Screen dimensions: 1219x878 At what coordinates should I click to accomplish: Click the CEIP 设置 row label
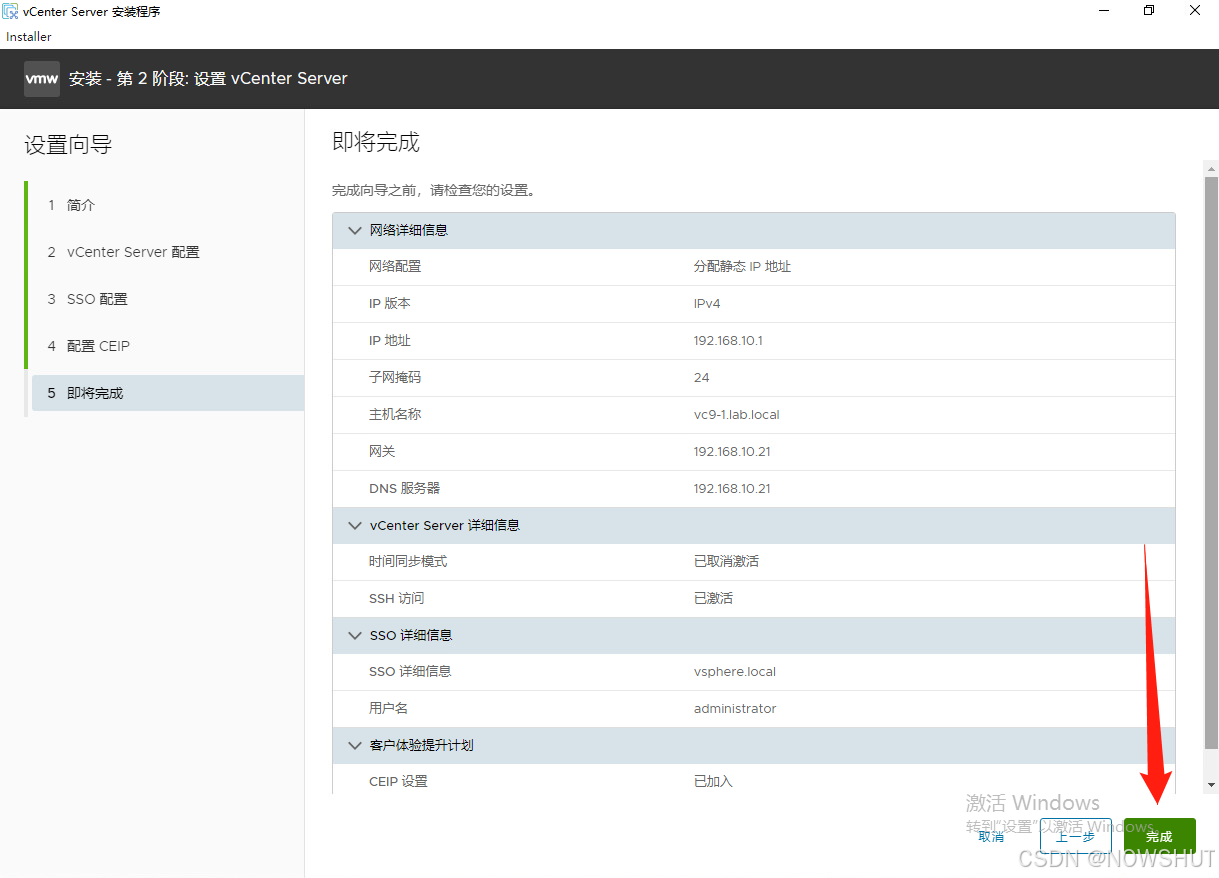(398, 782)
